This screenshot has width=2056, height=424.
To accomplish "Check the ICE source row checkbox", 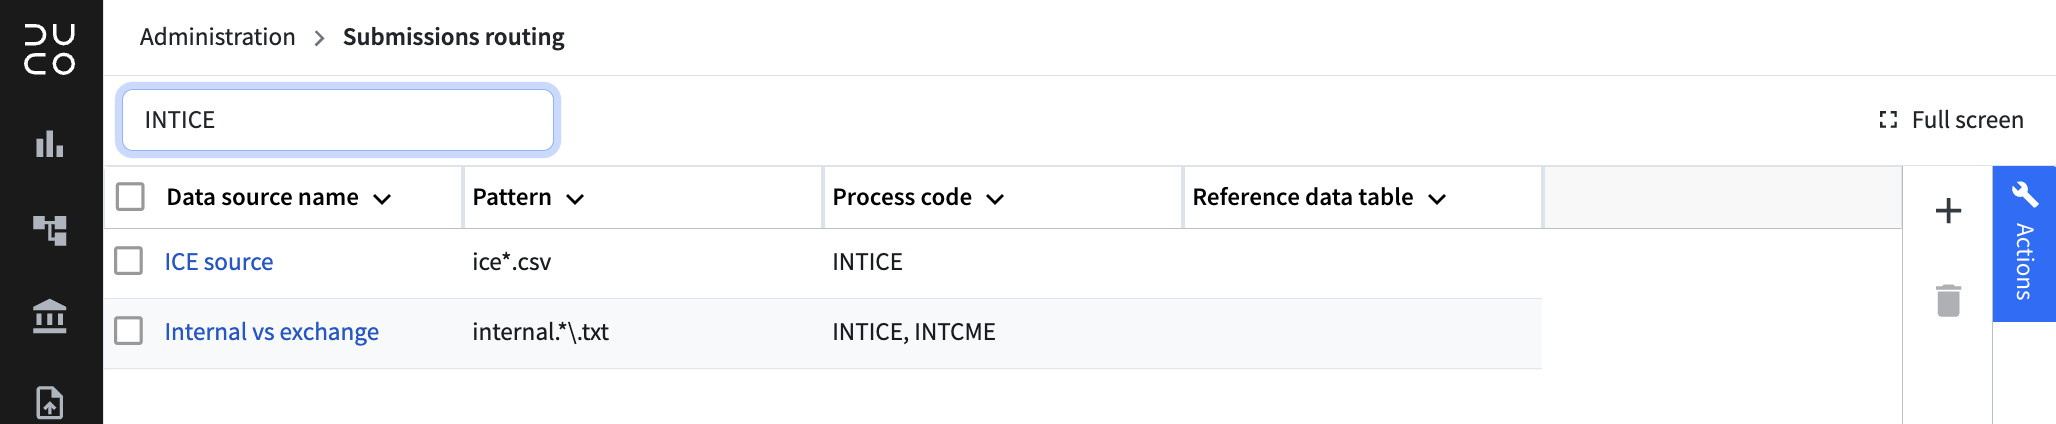I will [x=128, y=261].
